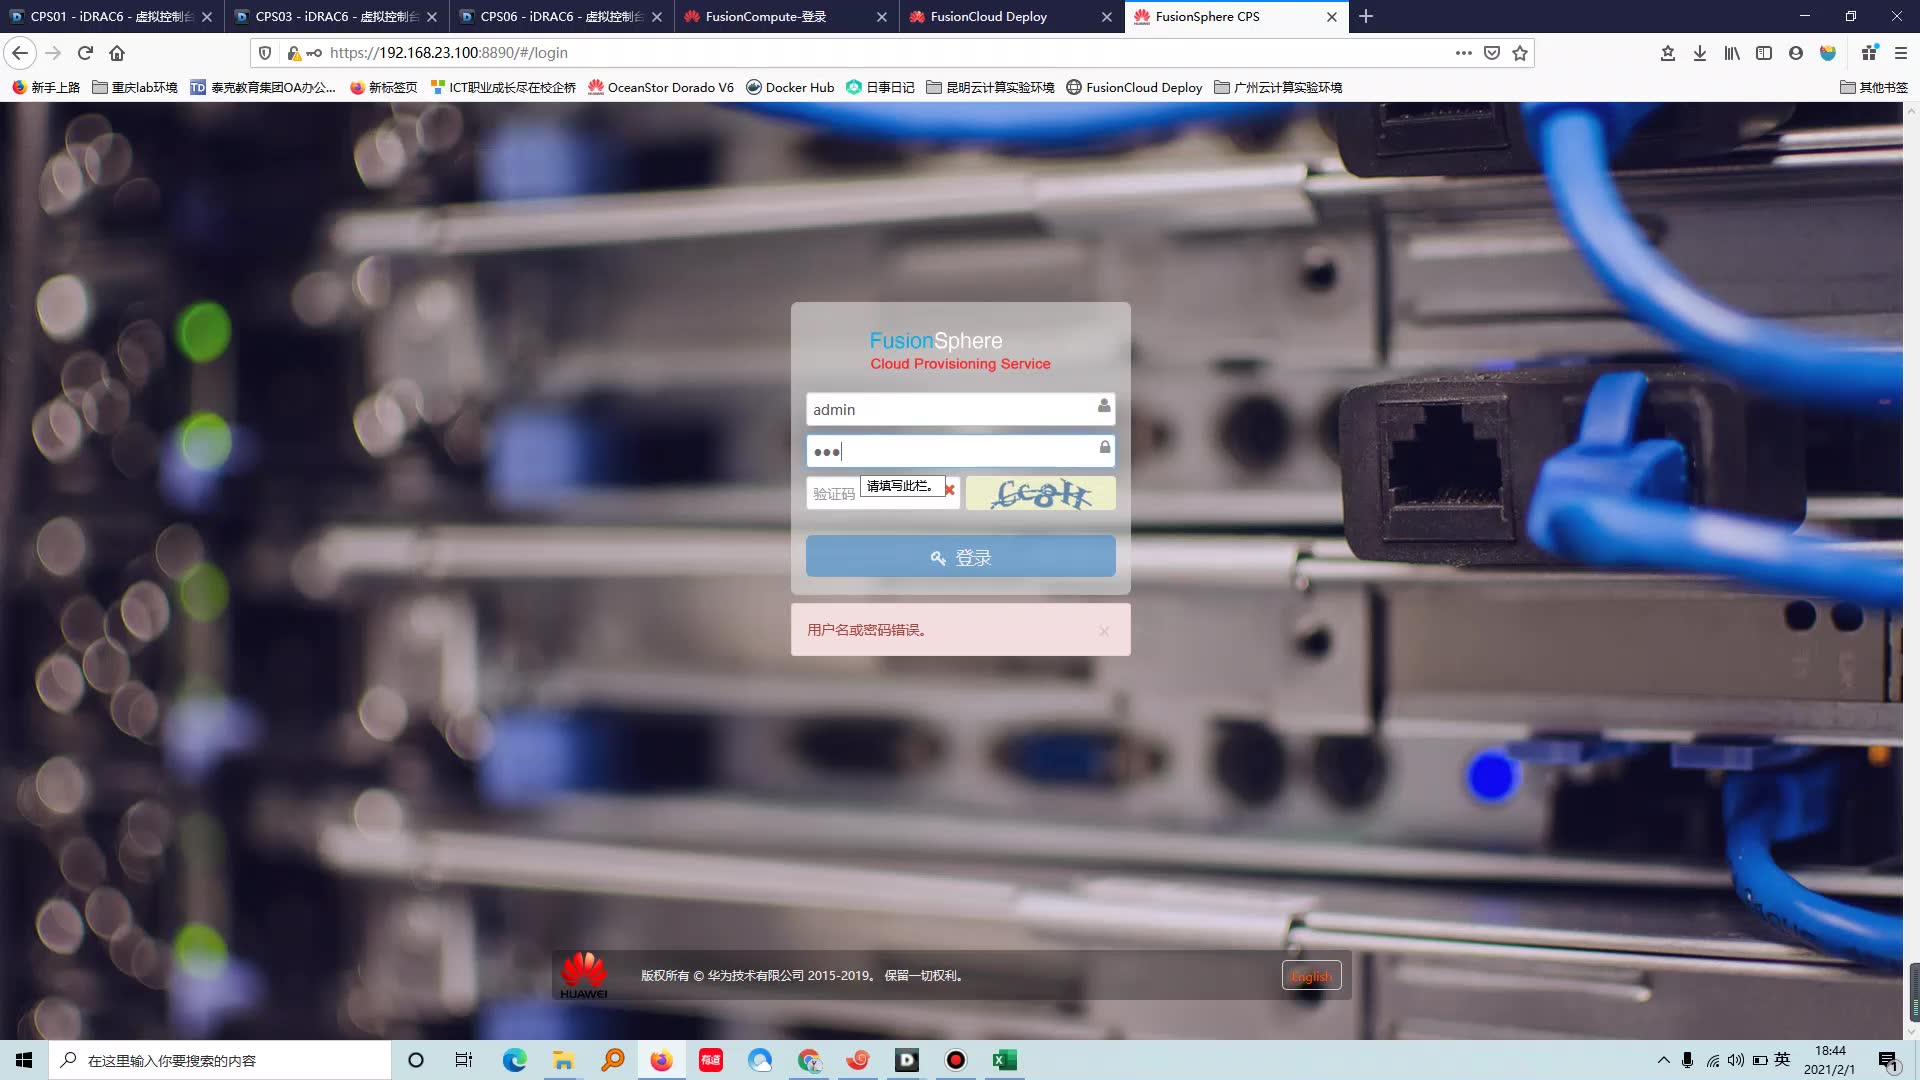1920x1080 pixels.
Task: Close the FusionSphere CPS tab
Action: pos(1331,17)
